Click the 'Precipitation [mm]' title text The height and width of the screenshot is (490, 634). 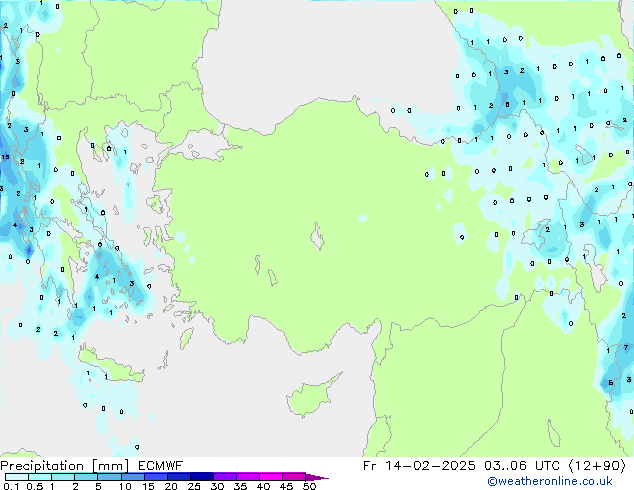(65, 466)
